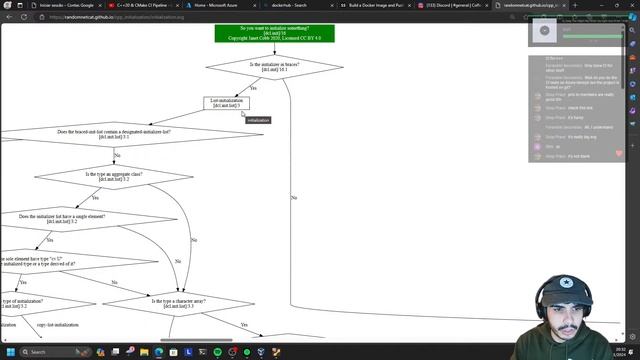
Task: Open the Edge profile icon at top left
Action: [7, 5]
